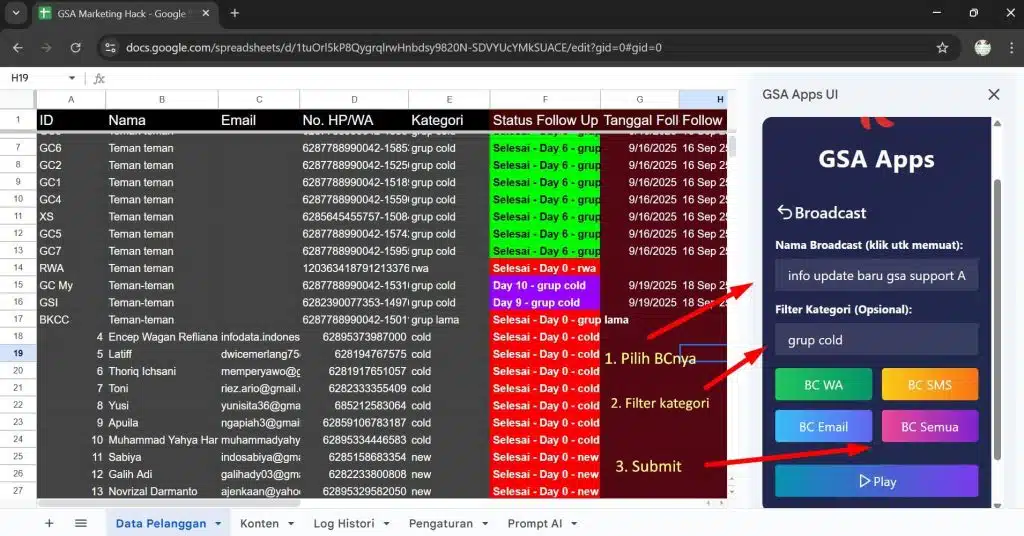Viewport: 1024px width, 536px height.
Task: Switch to the Prompt AI sheet
Action: point(535,524)
